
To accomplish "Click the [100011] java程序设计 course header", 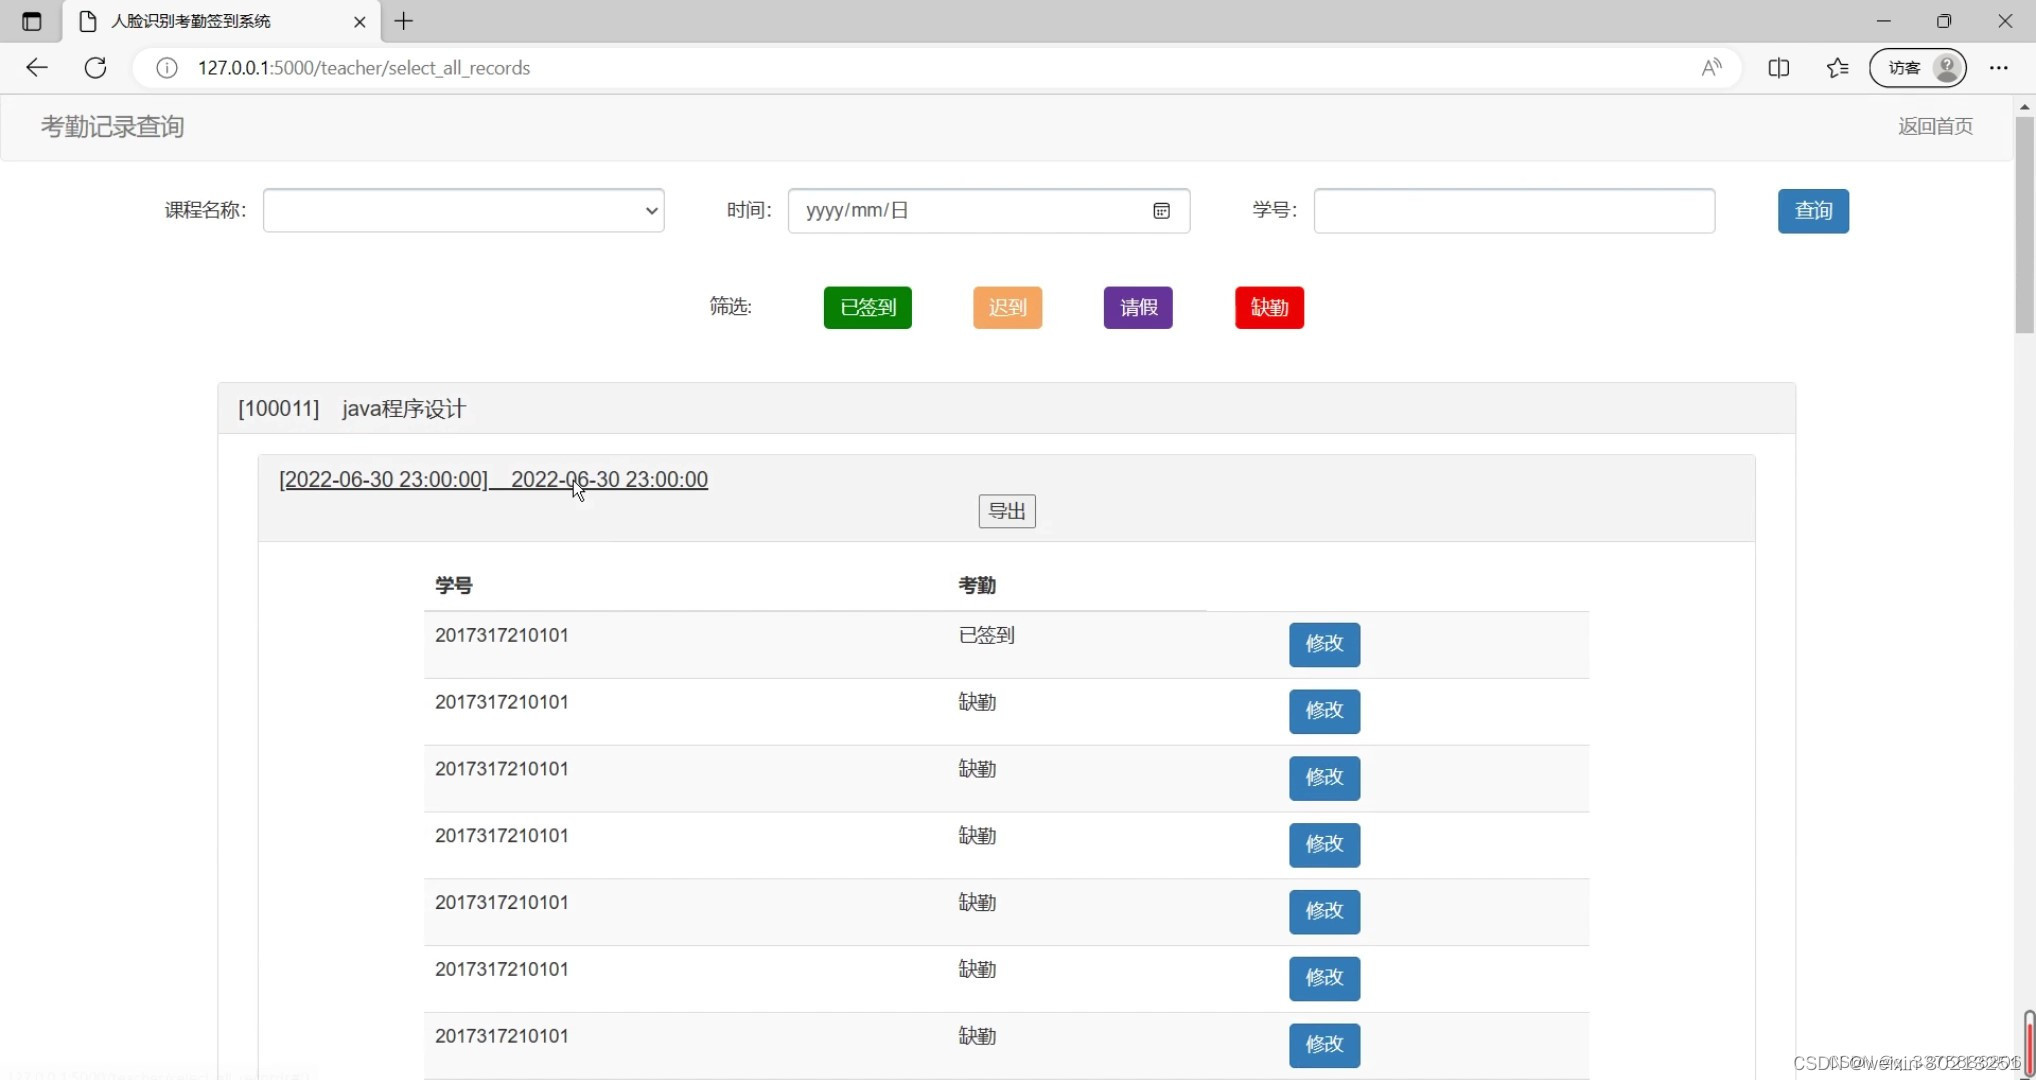I will click(x=352, y=409).
